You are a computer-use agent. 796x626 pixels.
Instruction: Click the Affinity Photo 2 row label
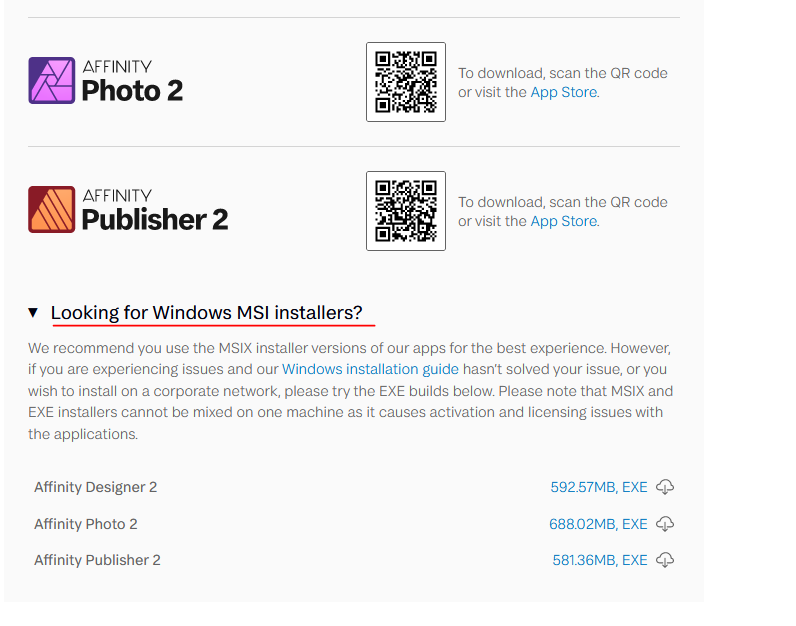coord(86,523)
